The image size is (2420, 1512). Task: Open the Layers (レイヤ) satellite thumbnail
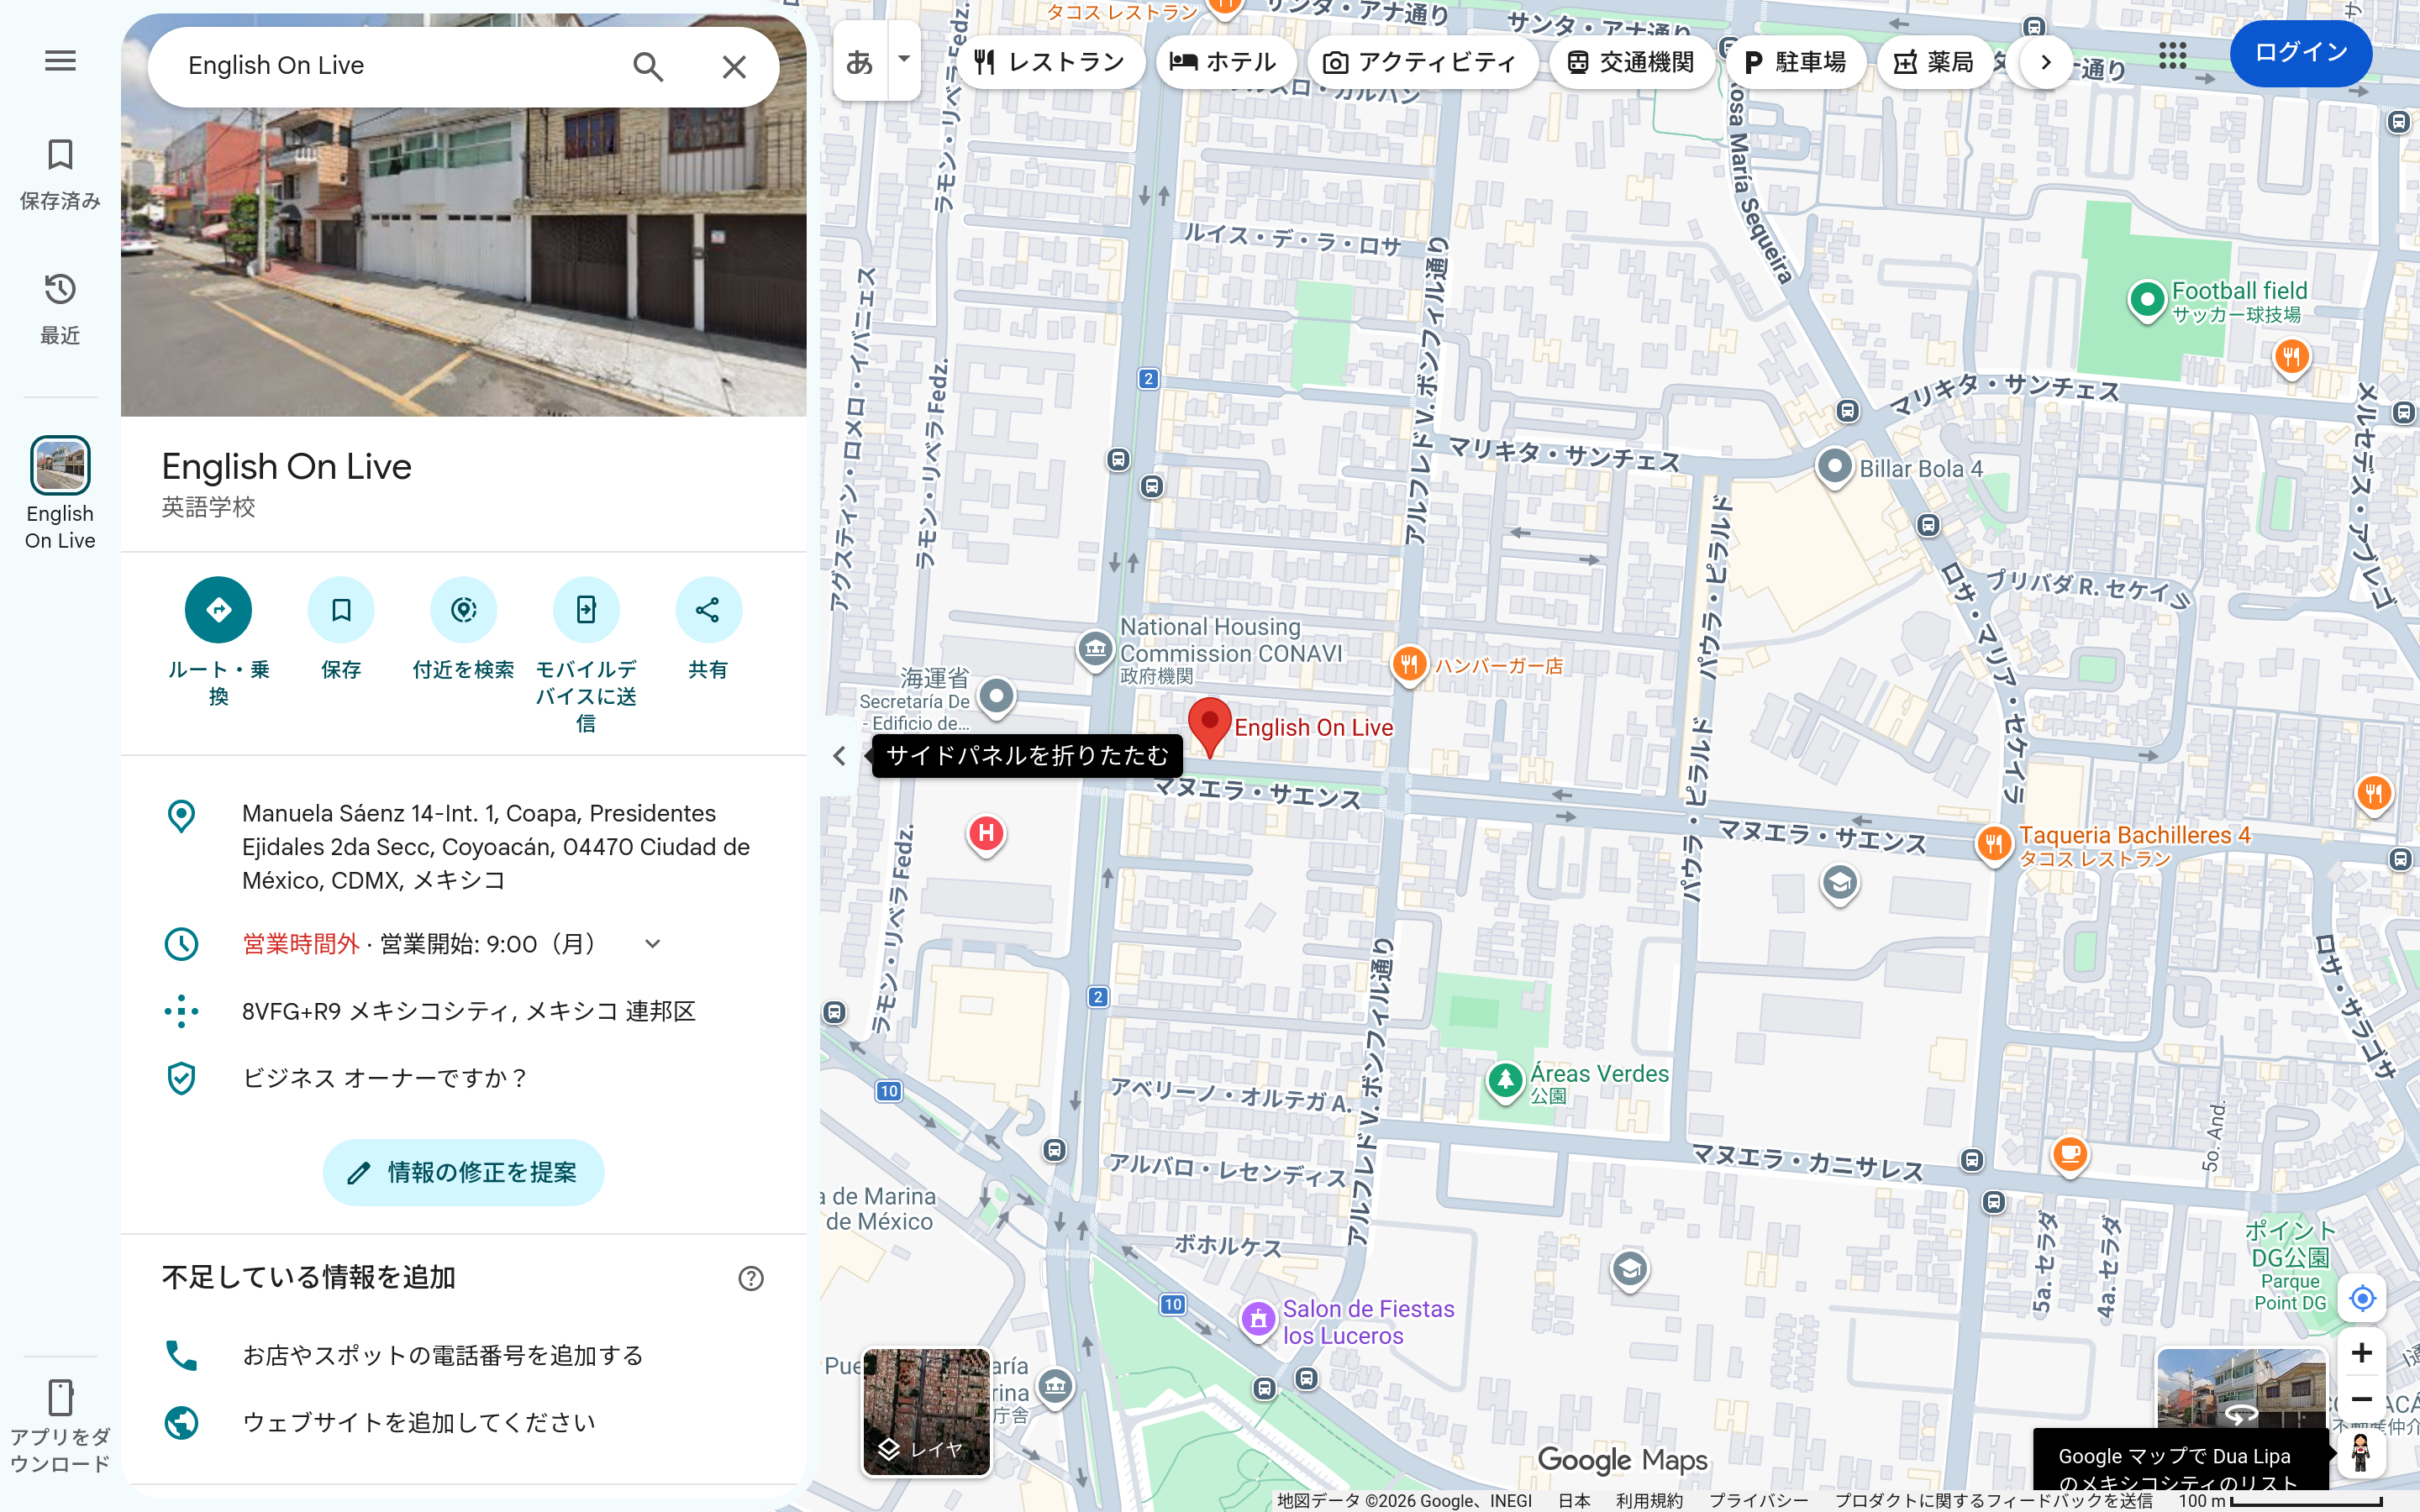click(926, 1412)
